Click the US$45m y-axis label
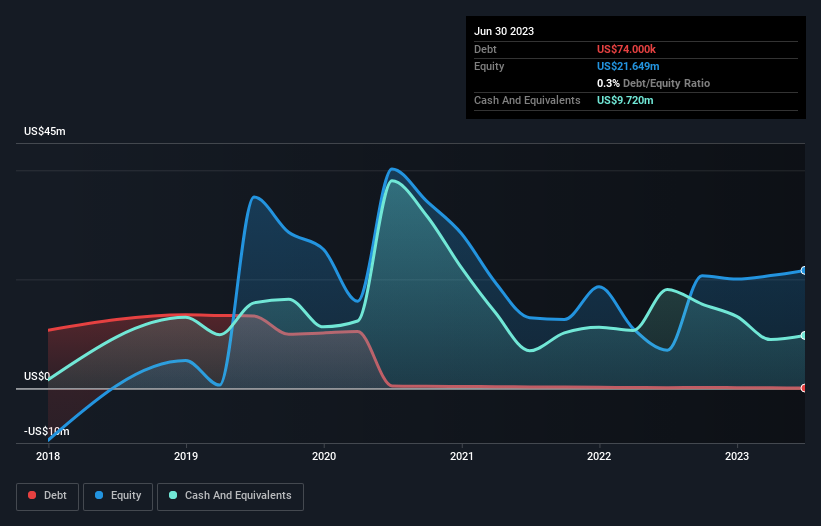821x526 pixels. [x=45, y=131]
